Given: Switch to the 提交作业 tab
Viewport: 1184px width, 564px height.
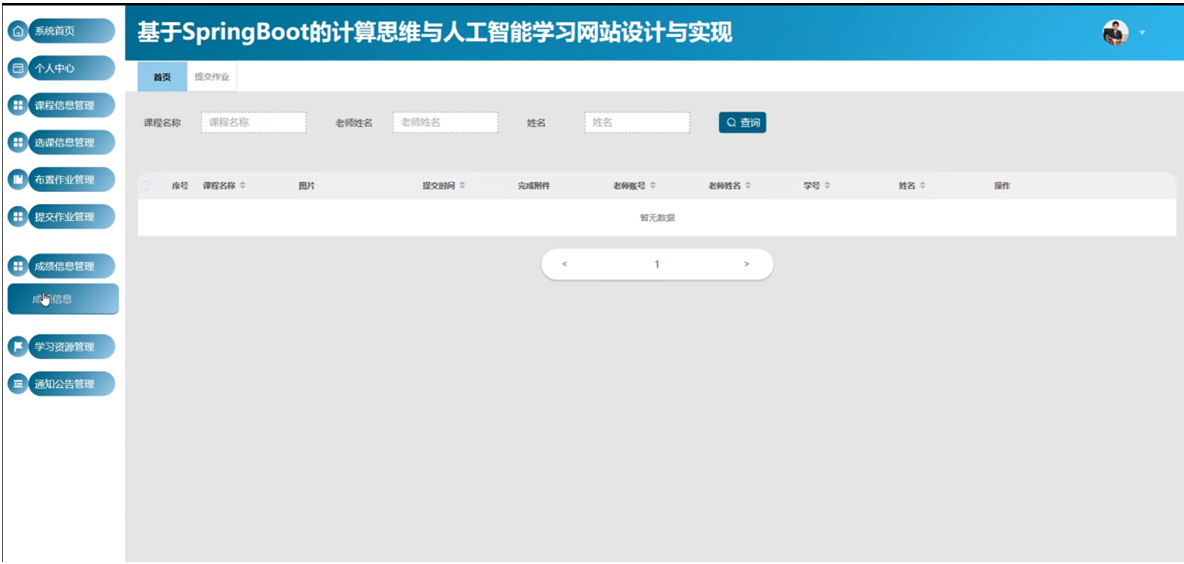Looking at the screenshot, I should (x=211, y=77).
